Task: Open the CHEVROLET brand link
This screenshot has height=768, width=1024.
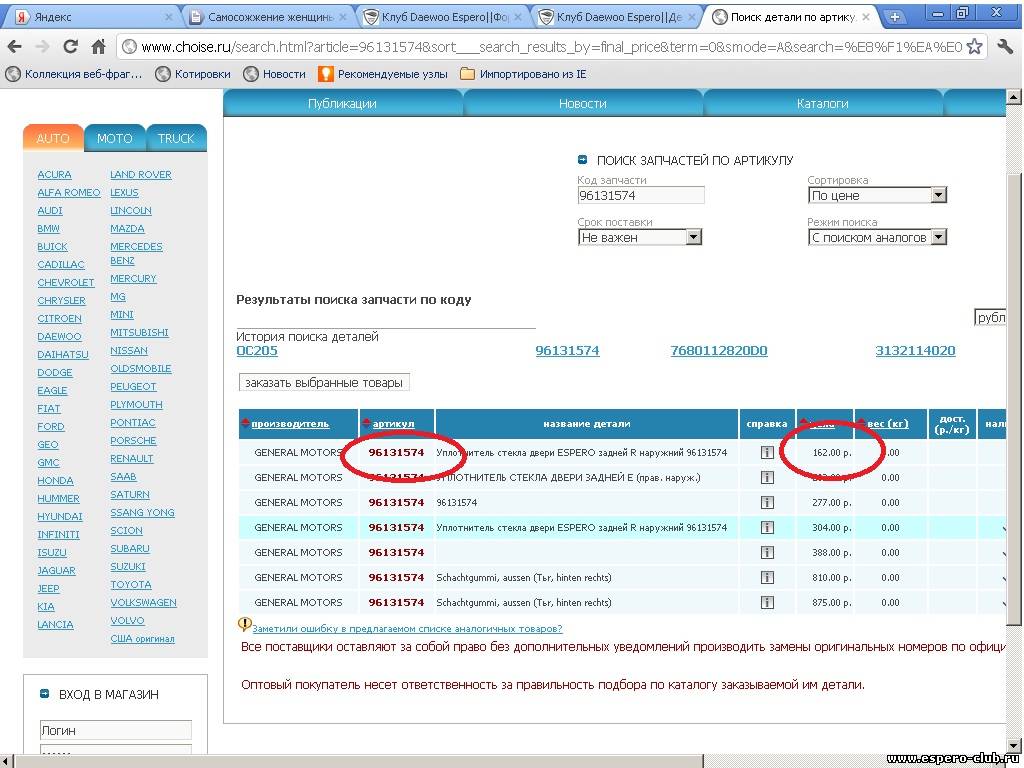Action: pyautogui.click(x=66, y=283)
